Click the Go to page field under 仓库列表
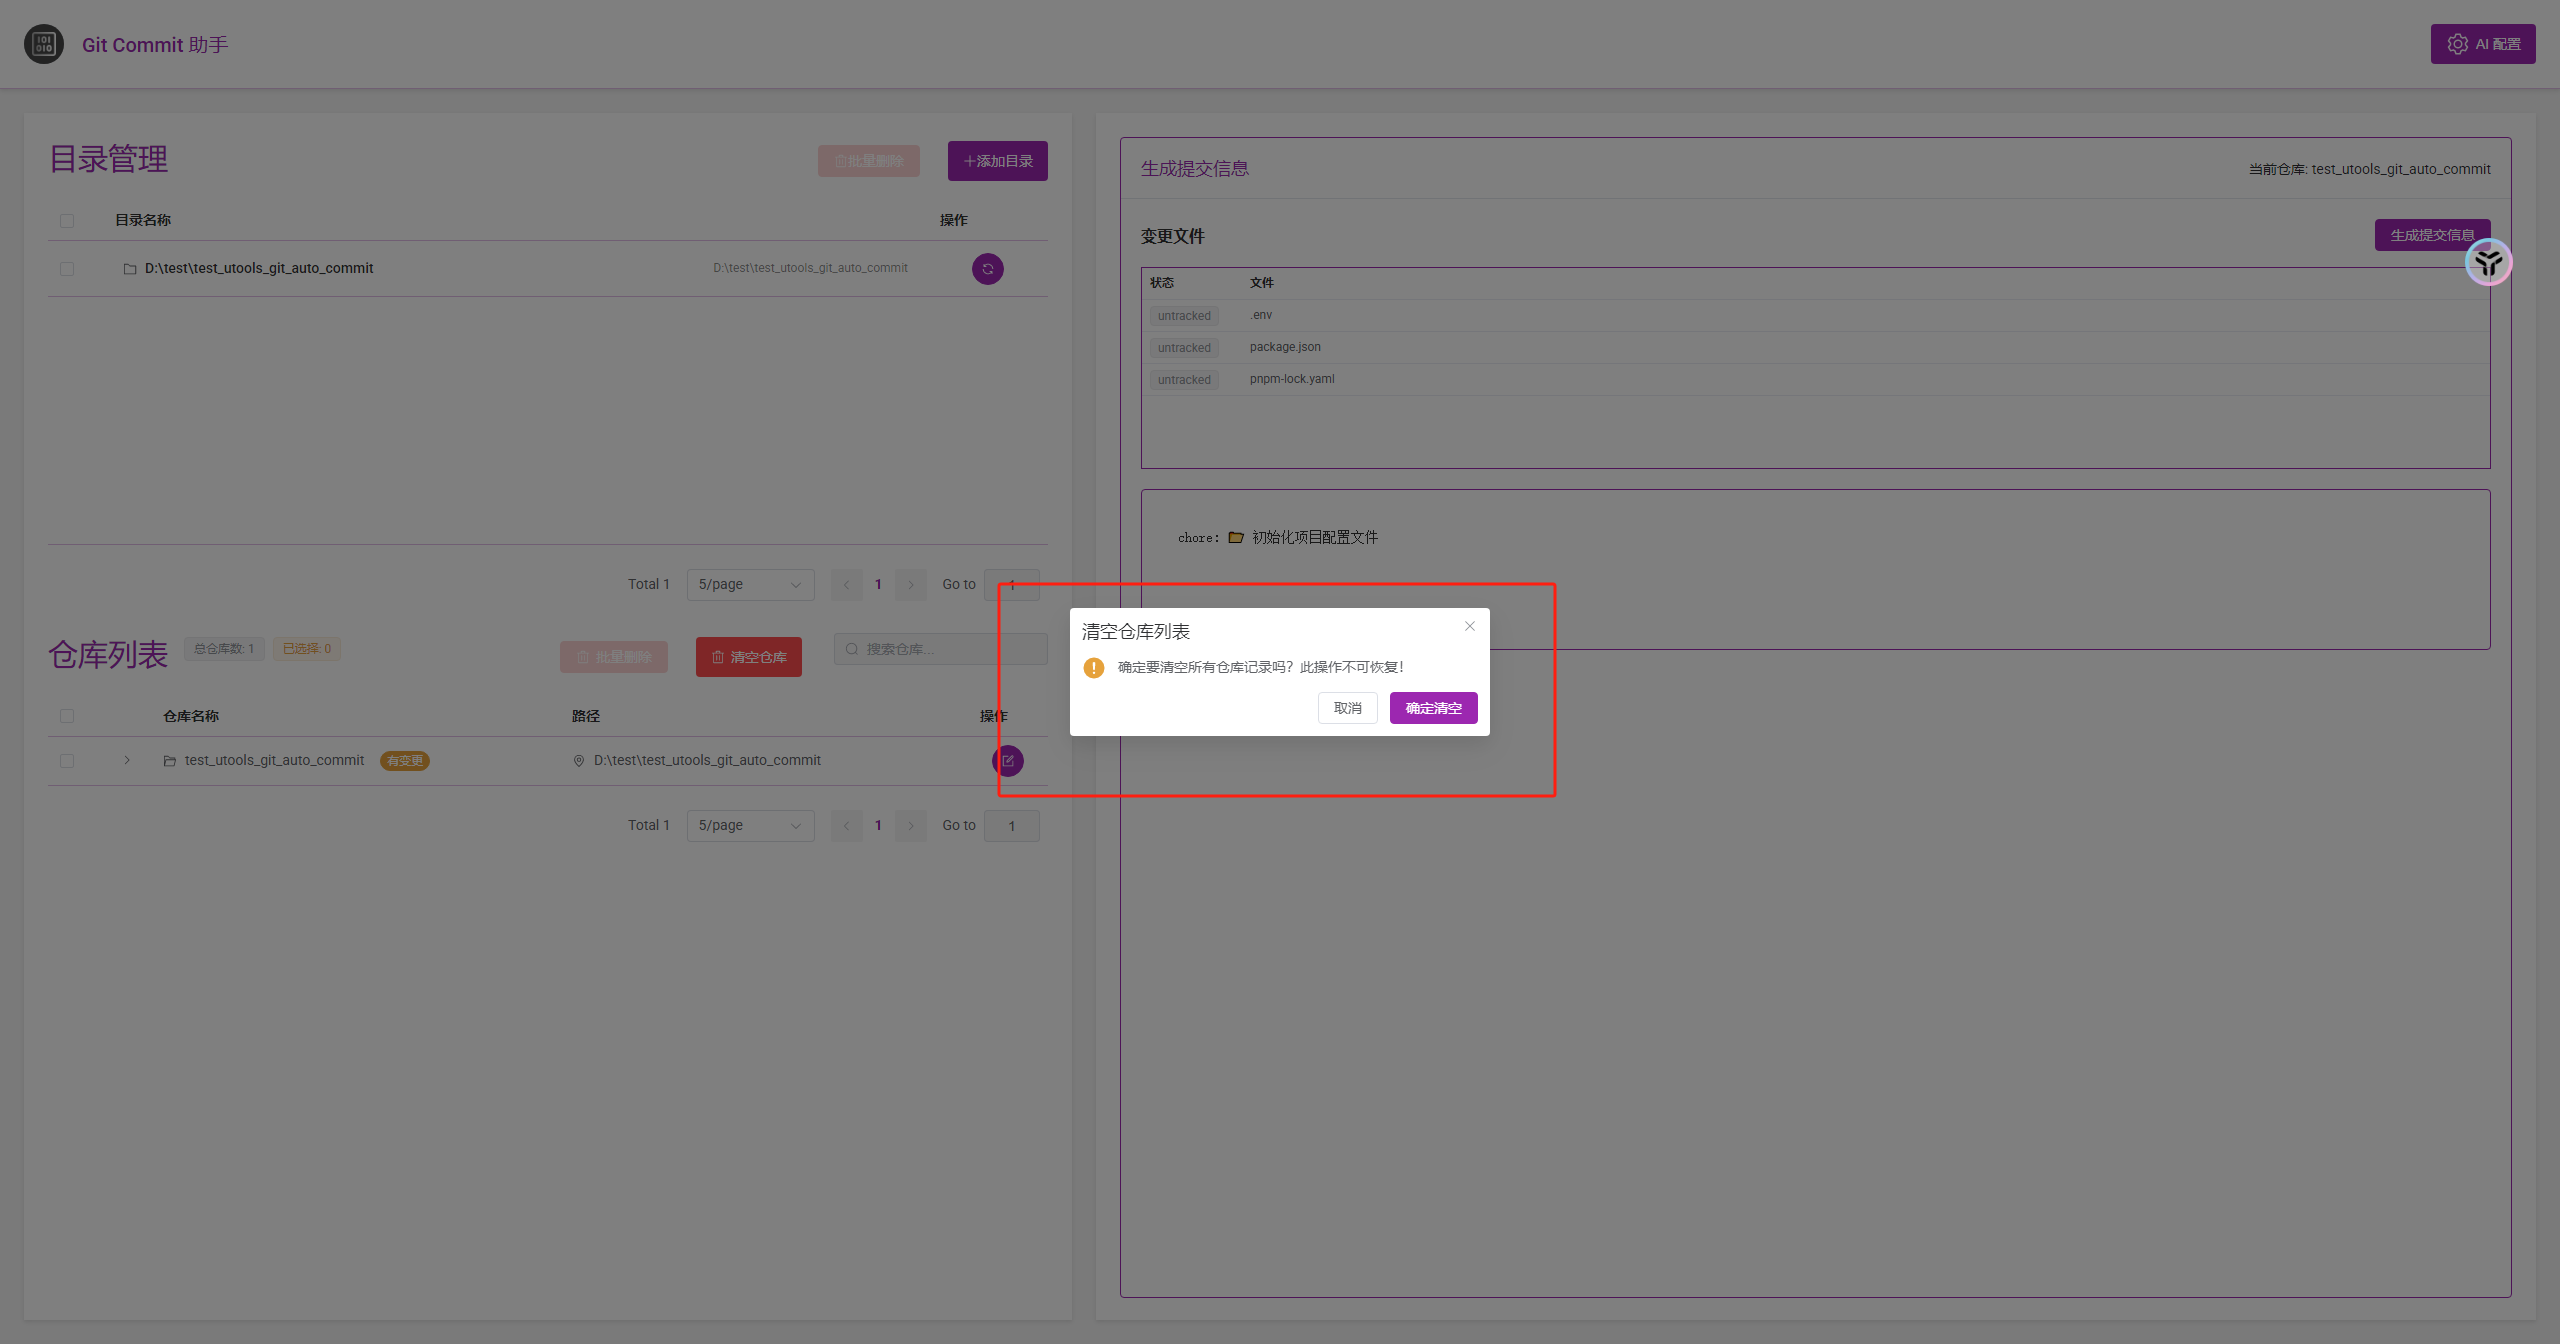Screen dimensions: 2560x1344 click(1011, 826)
